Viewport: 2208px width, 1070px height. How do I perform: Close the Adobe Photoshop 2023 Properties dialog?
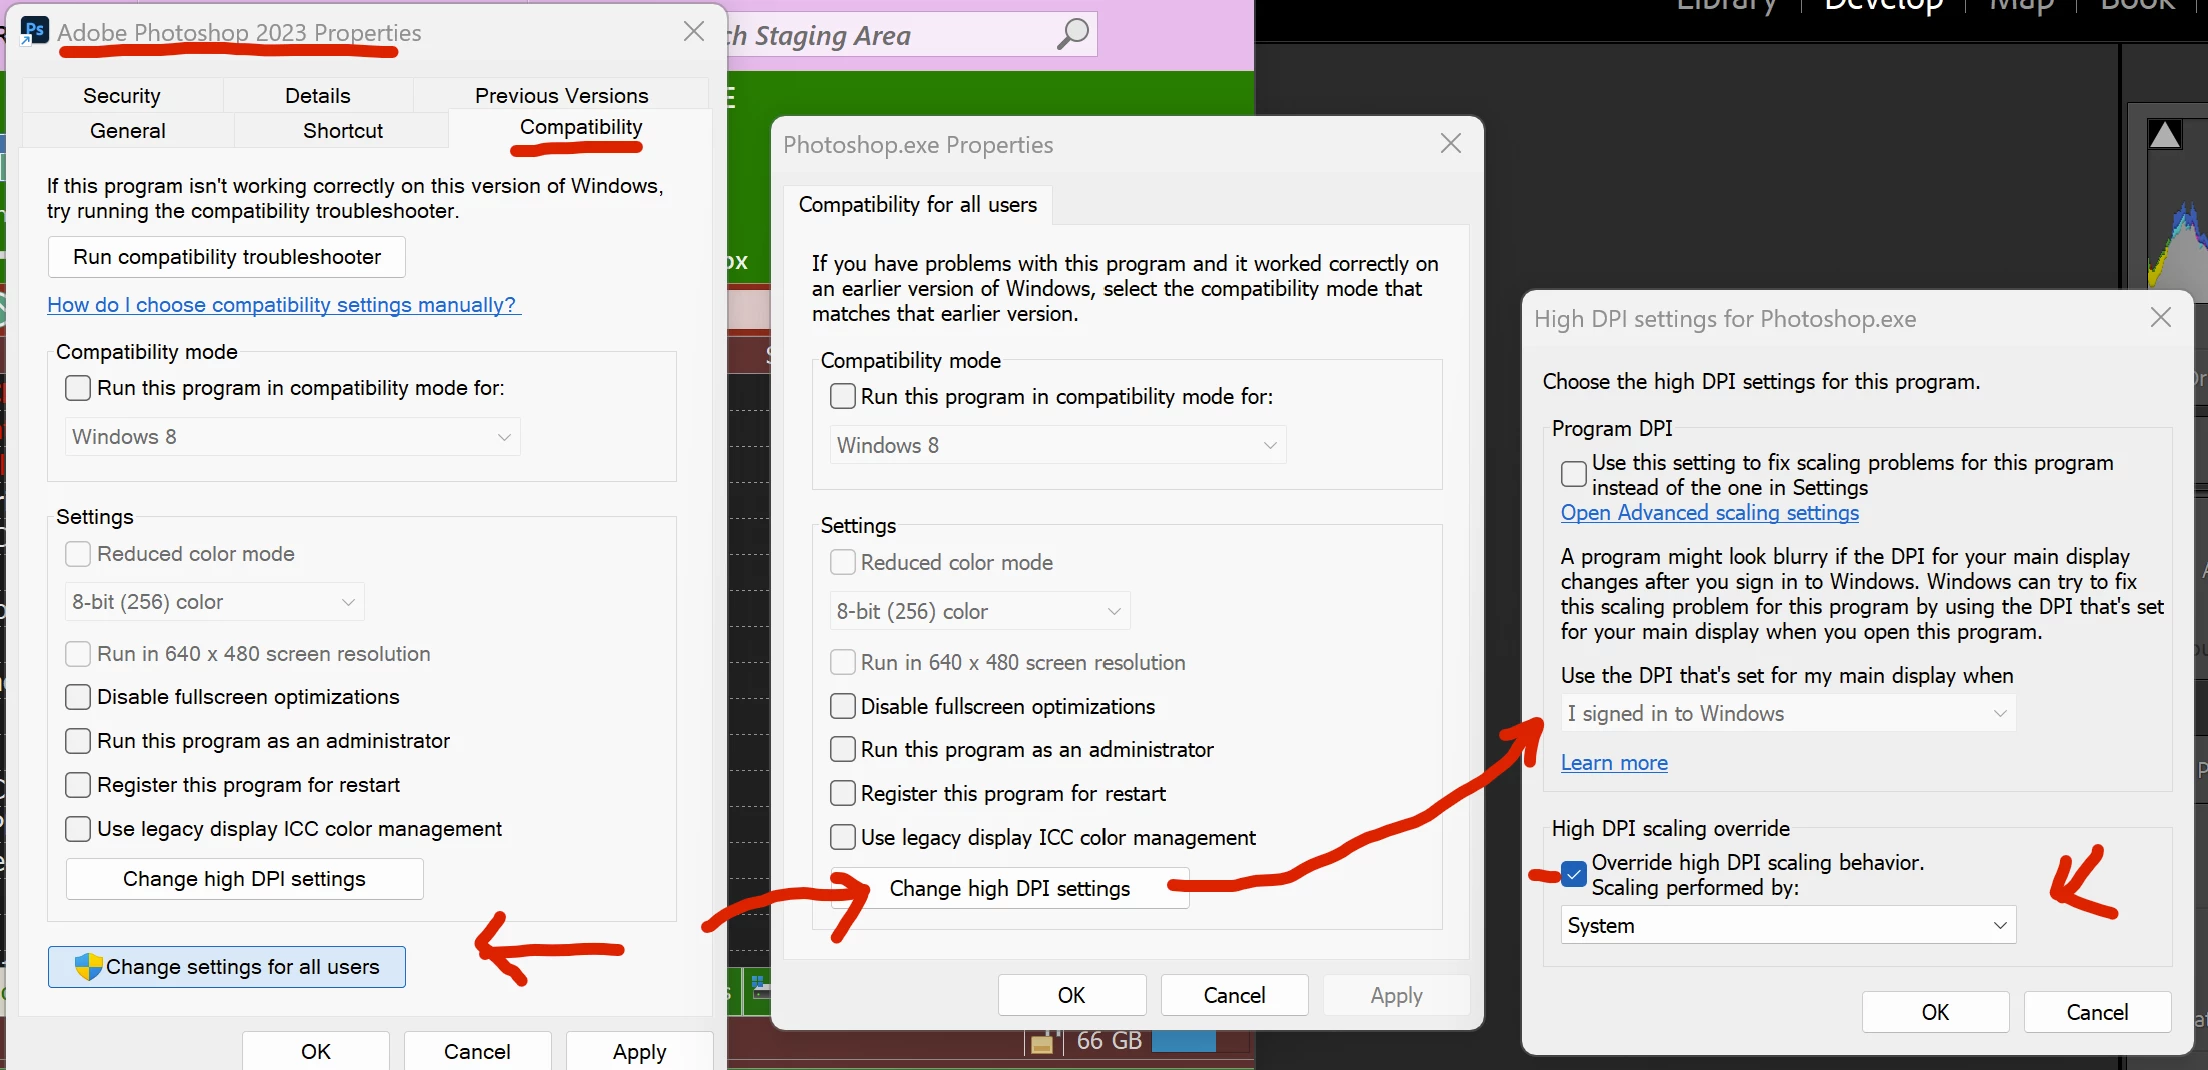(694, 31)
